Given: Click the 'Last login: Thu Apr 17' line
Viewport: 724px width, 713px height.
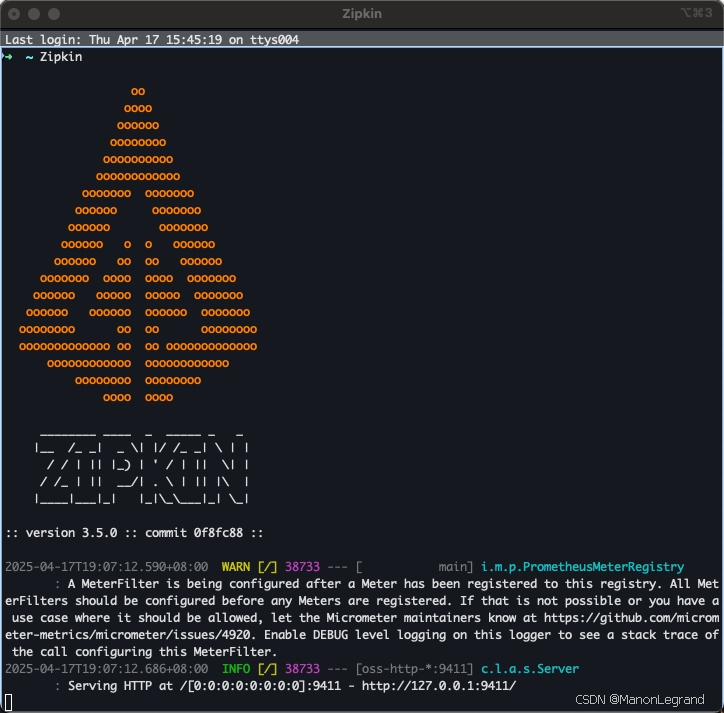Looking at the screenshot, I should [152, 40].
